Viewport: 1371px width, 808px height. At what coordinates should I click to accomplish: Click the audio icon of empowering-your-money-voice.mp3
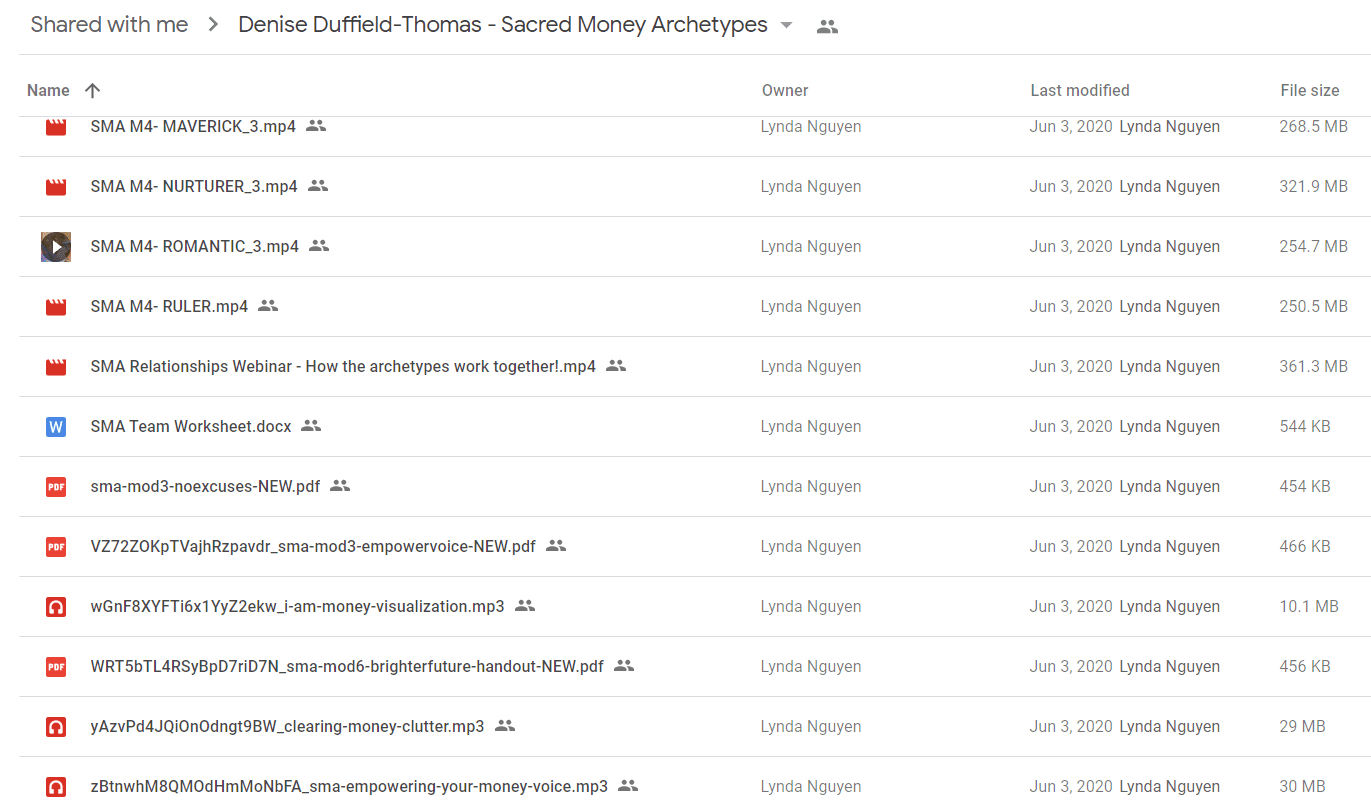click(x=56, y=787)
